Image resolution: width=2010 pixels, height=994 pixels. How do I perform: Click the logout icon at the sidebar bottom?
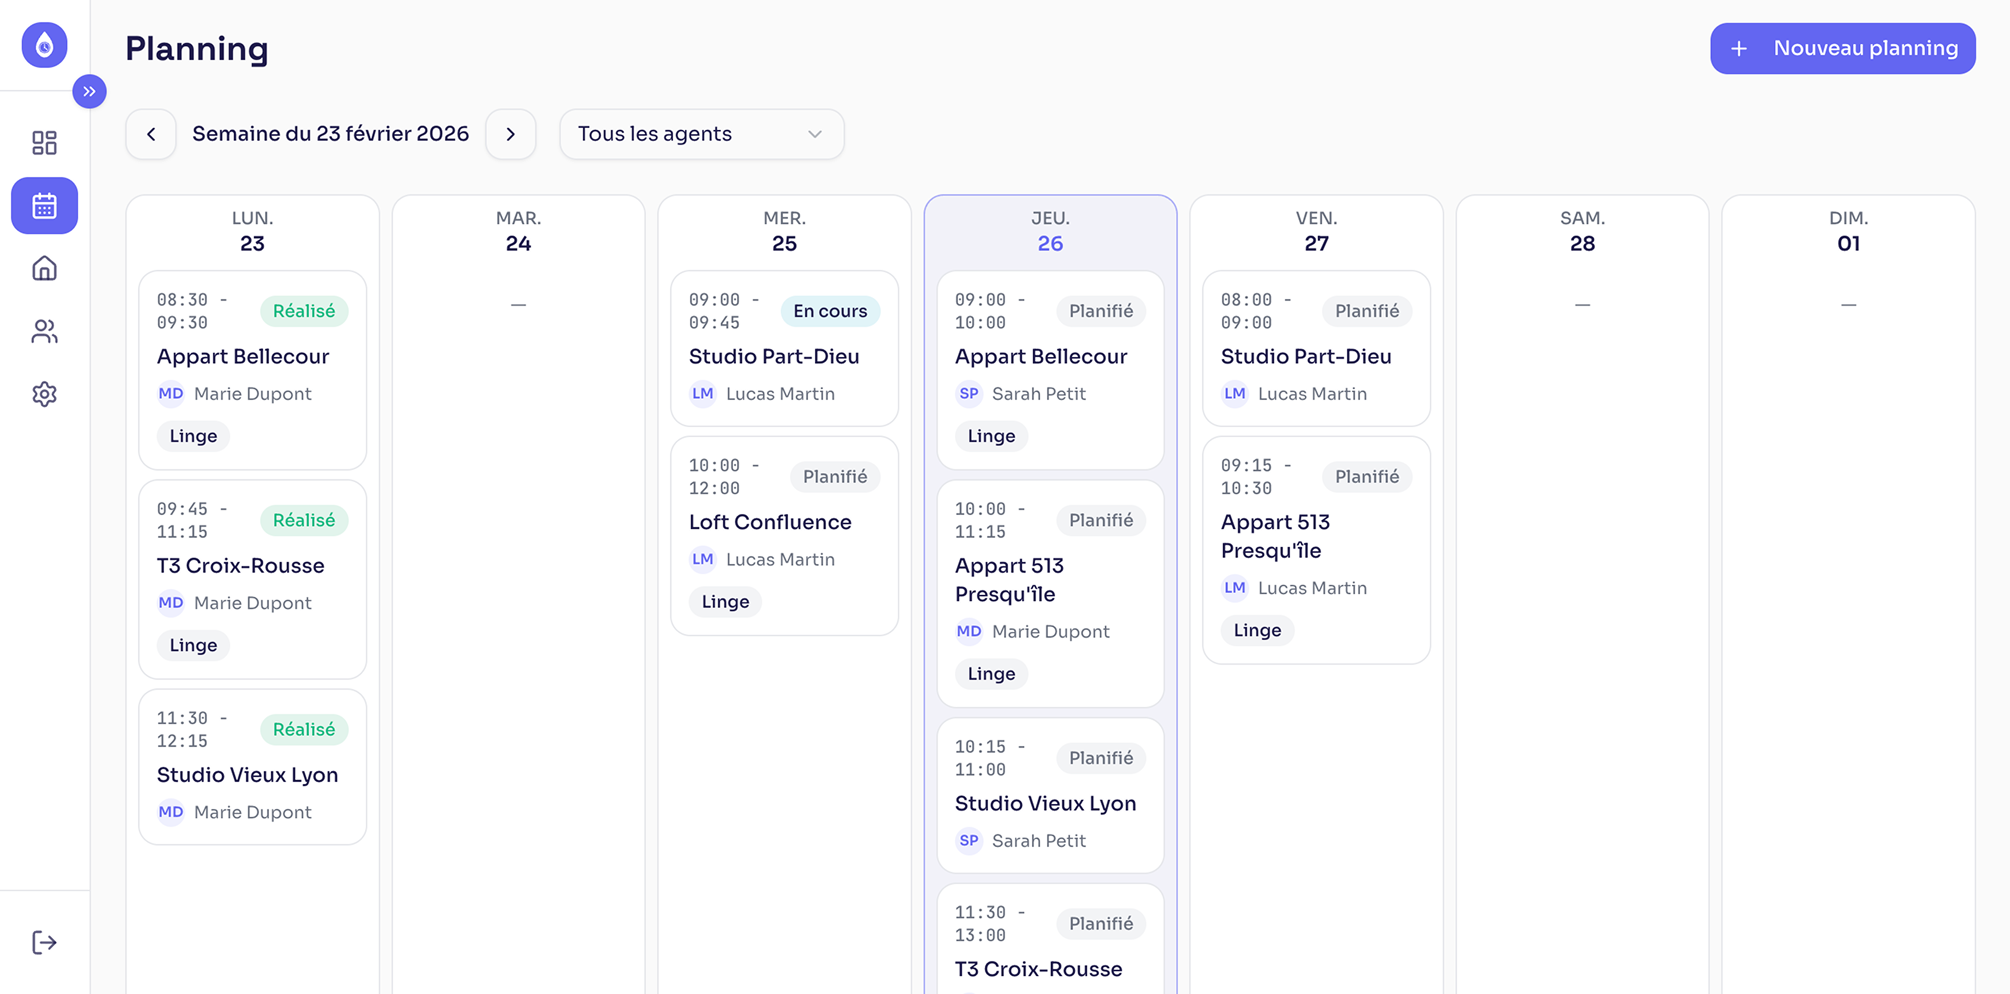pos(44,941)
